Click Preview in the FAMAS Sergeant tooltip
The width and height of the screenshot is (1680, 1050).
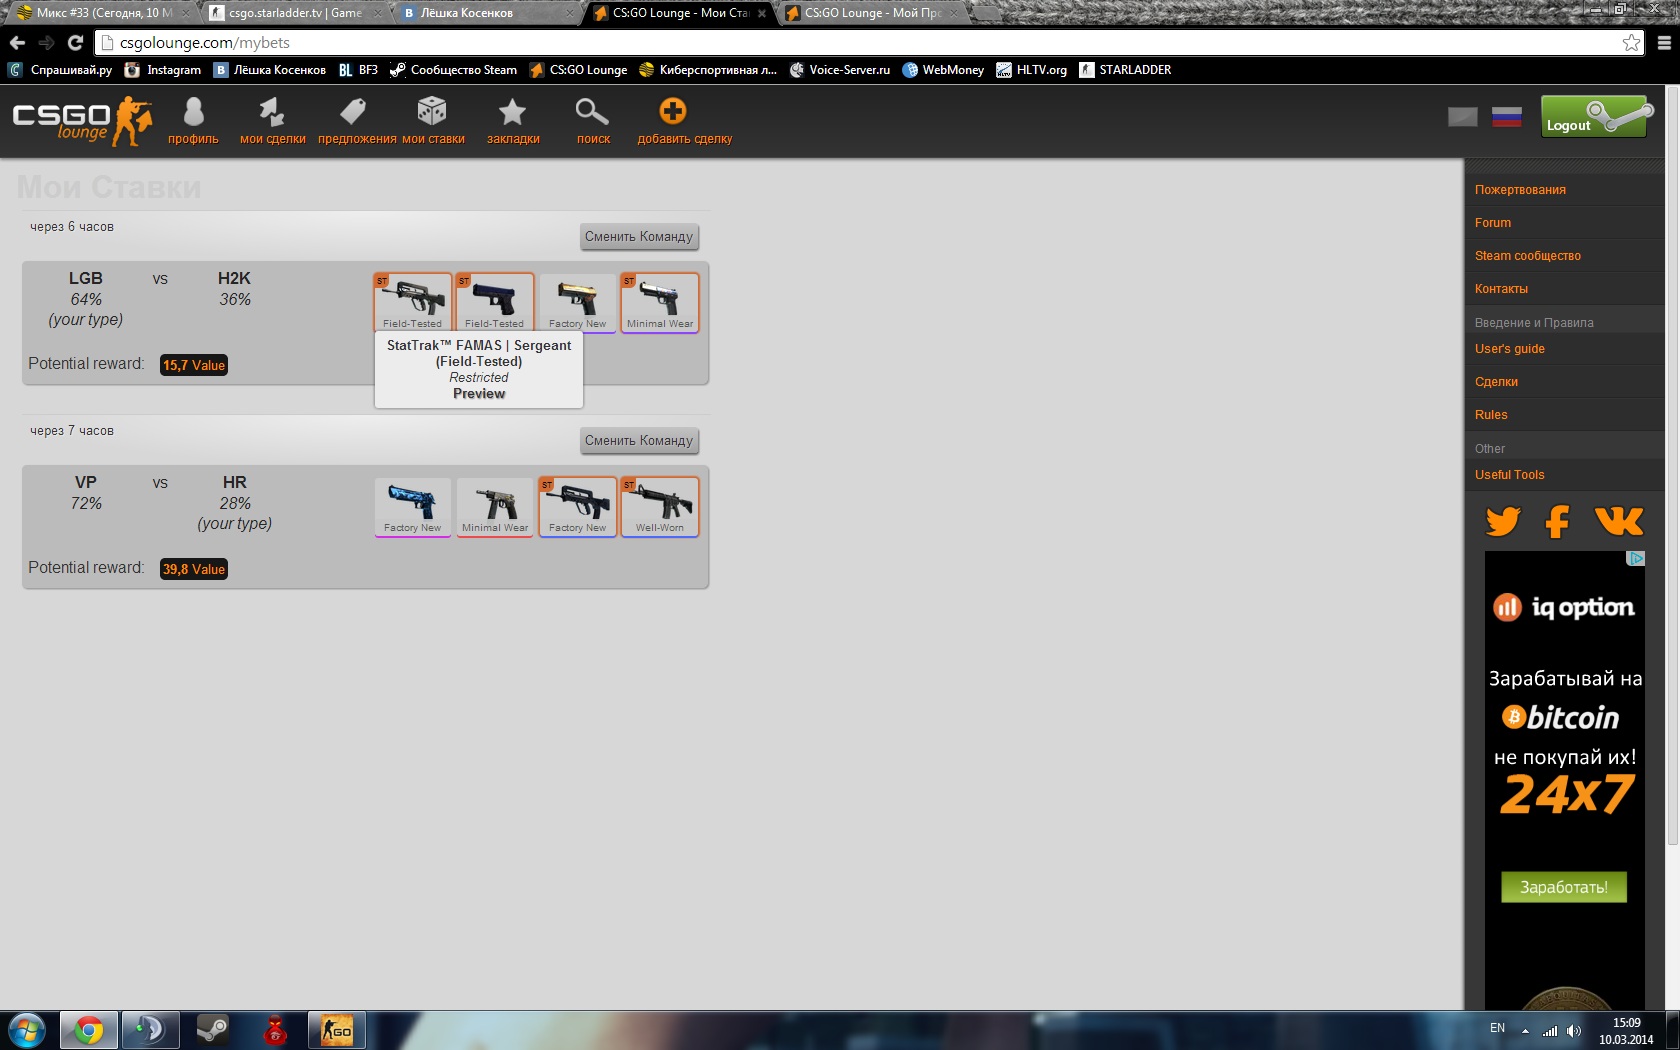coord(479,394)
